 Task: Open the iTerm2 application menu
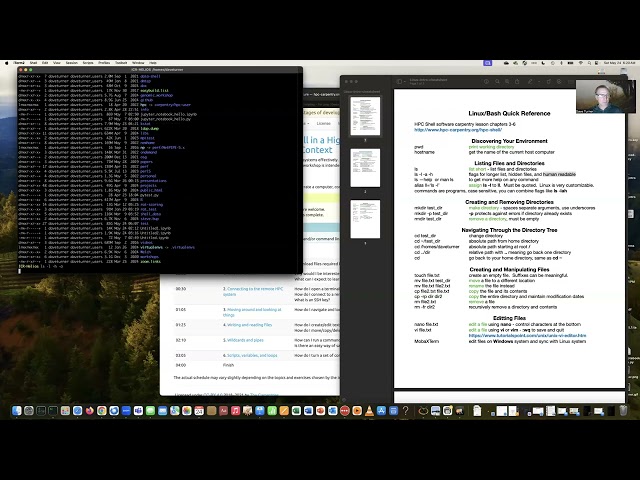click(19, 63)
